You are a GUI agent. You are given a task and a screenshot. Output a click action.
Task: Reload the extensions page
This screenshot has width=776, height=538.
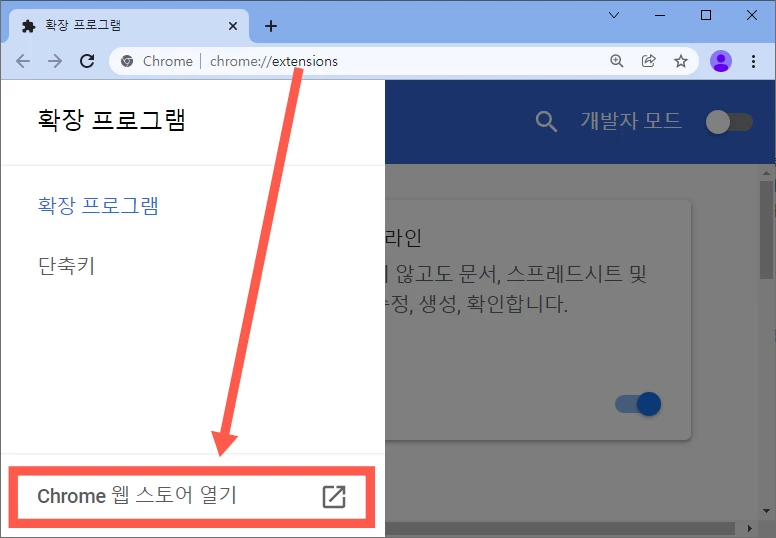pyautogui.click(x=87, y=61)
